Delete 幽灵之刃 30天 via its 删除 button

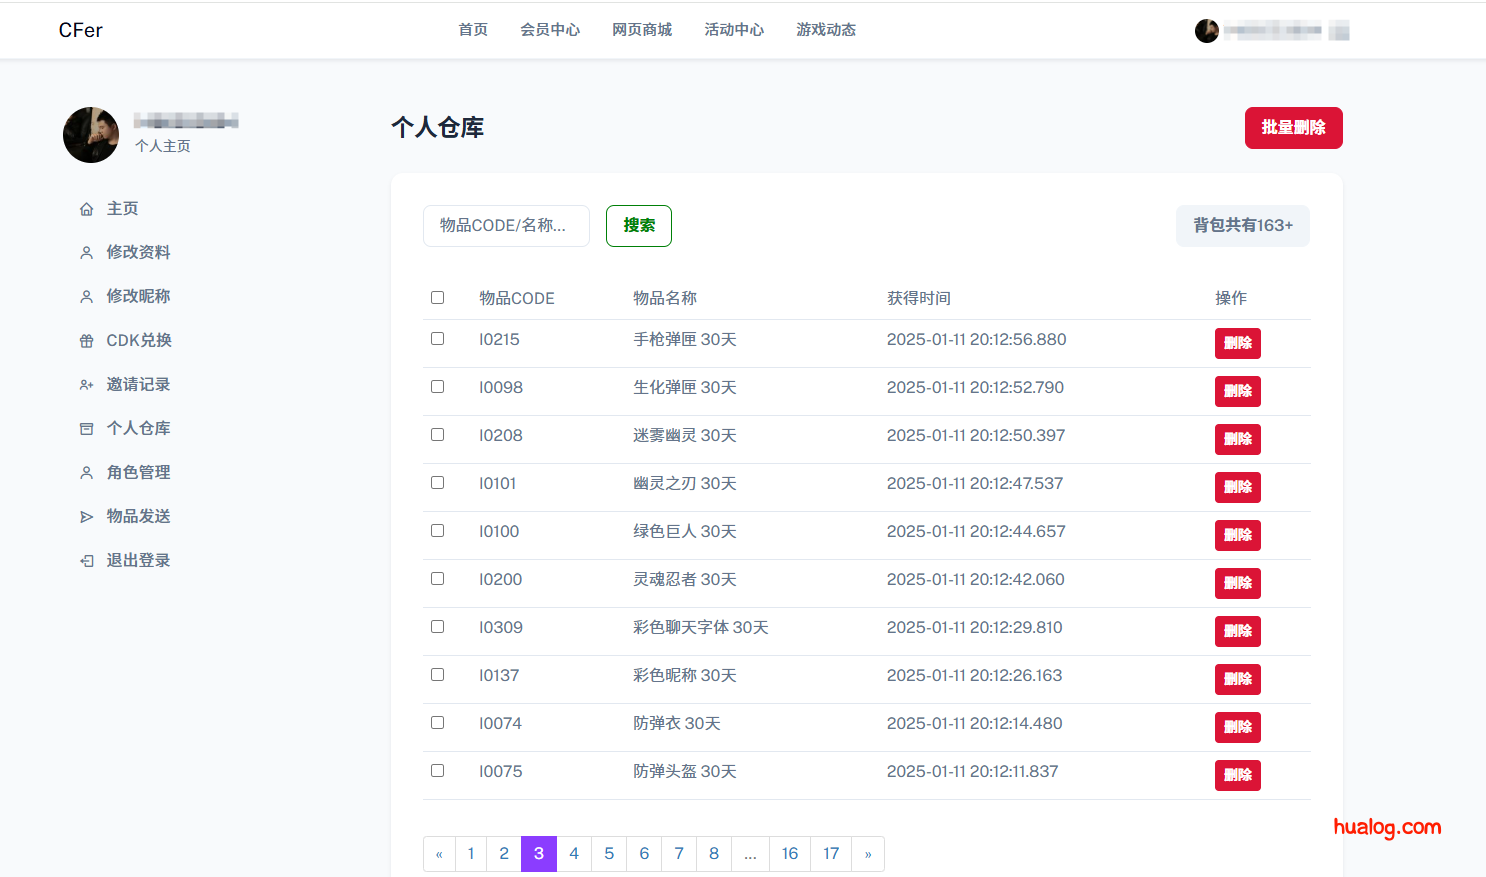pos(1238,487)
